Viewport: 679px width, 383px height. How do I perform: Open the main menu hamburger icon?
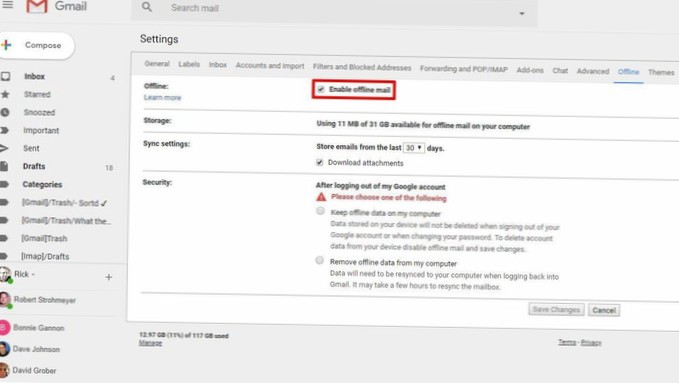click(x=7, y=5)
